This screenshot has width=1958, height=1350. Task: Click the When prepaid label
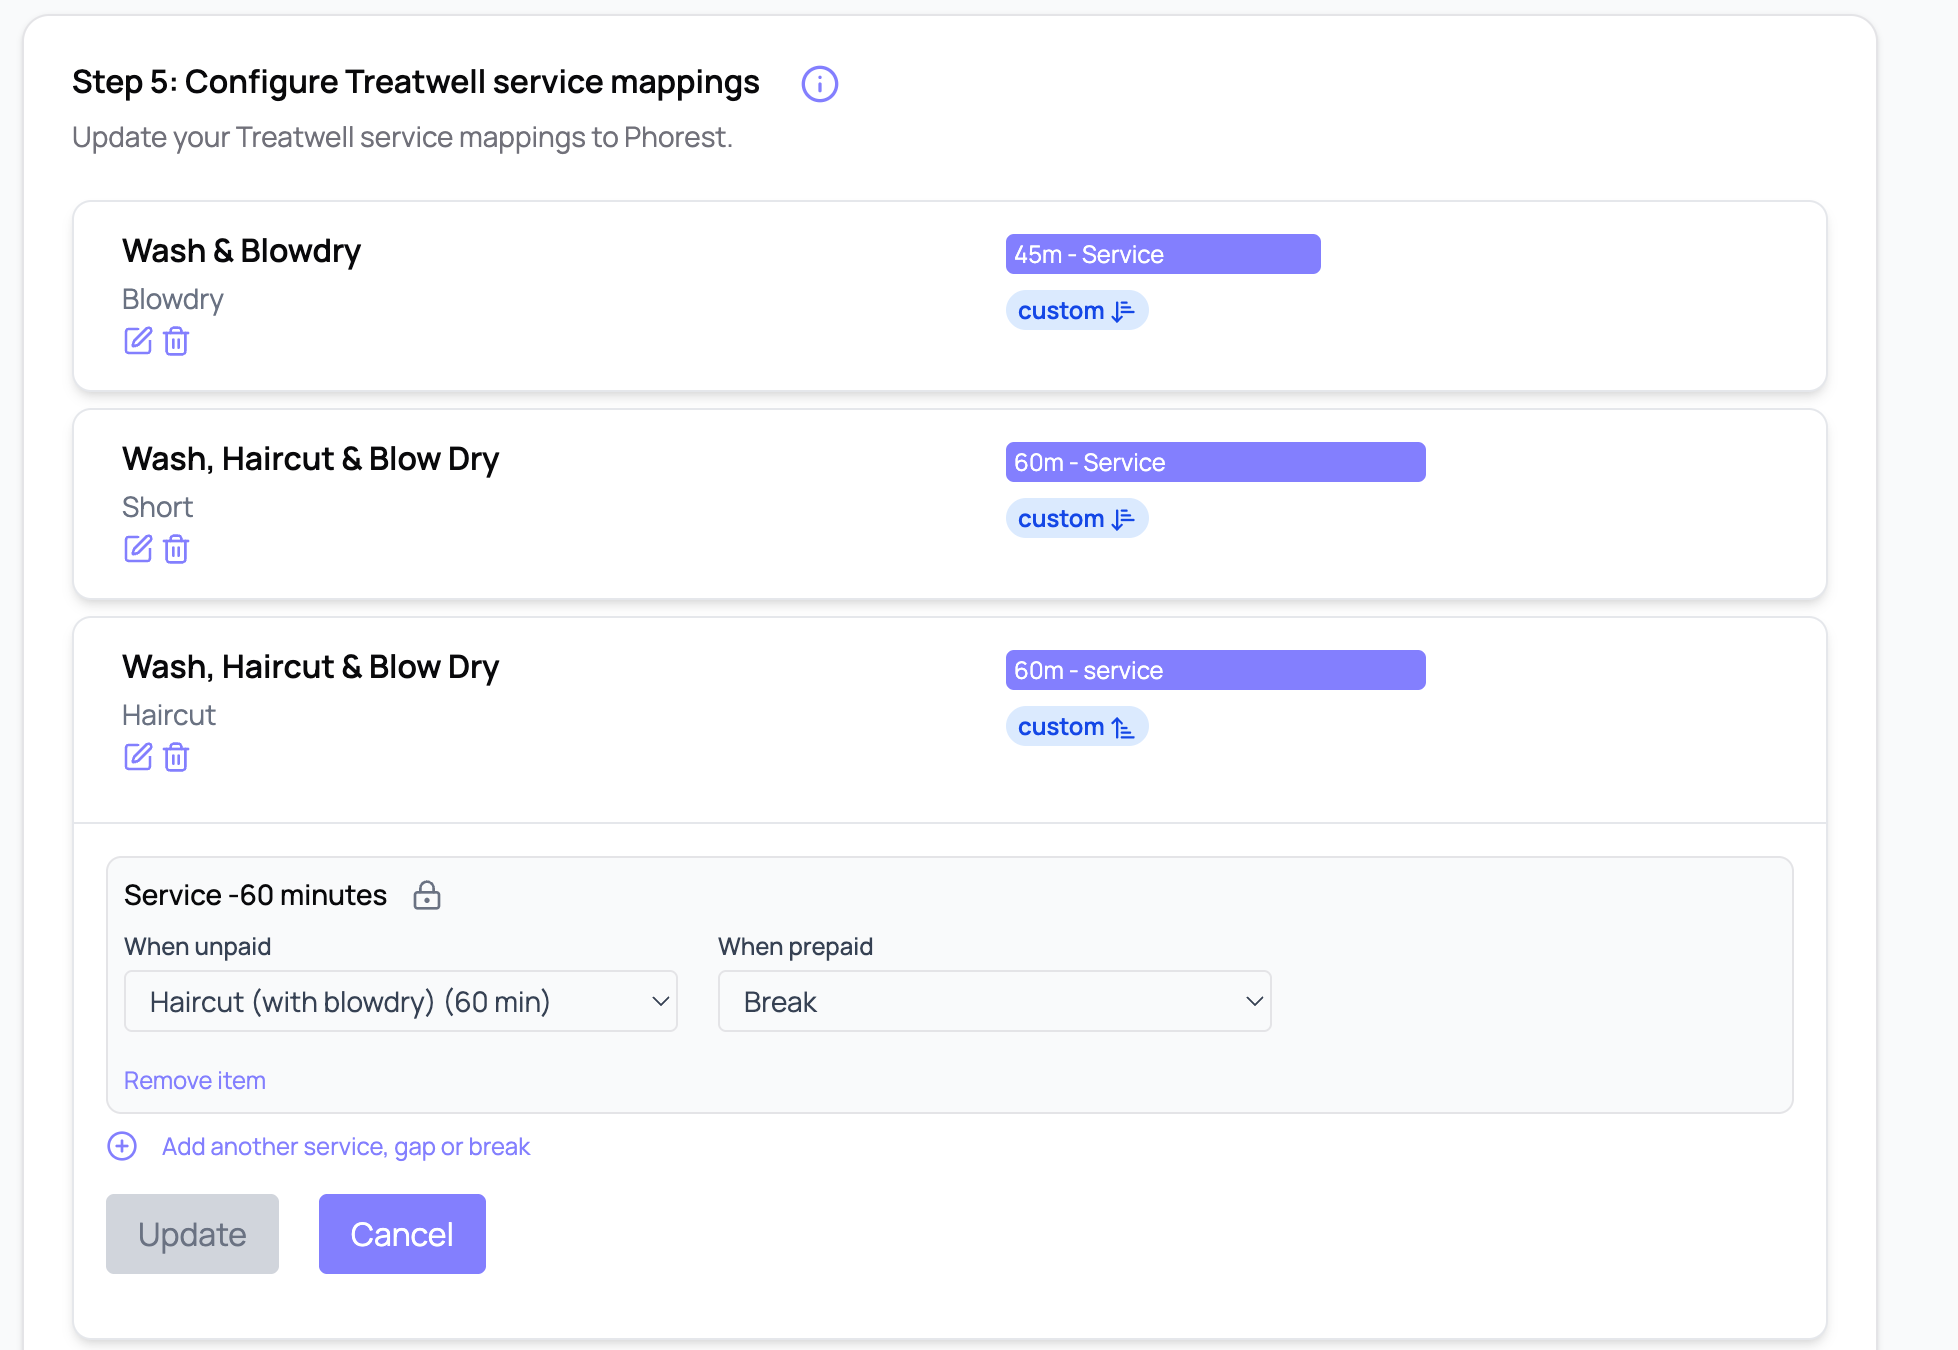795,947
